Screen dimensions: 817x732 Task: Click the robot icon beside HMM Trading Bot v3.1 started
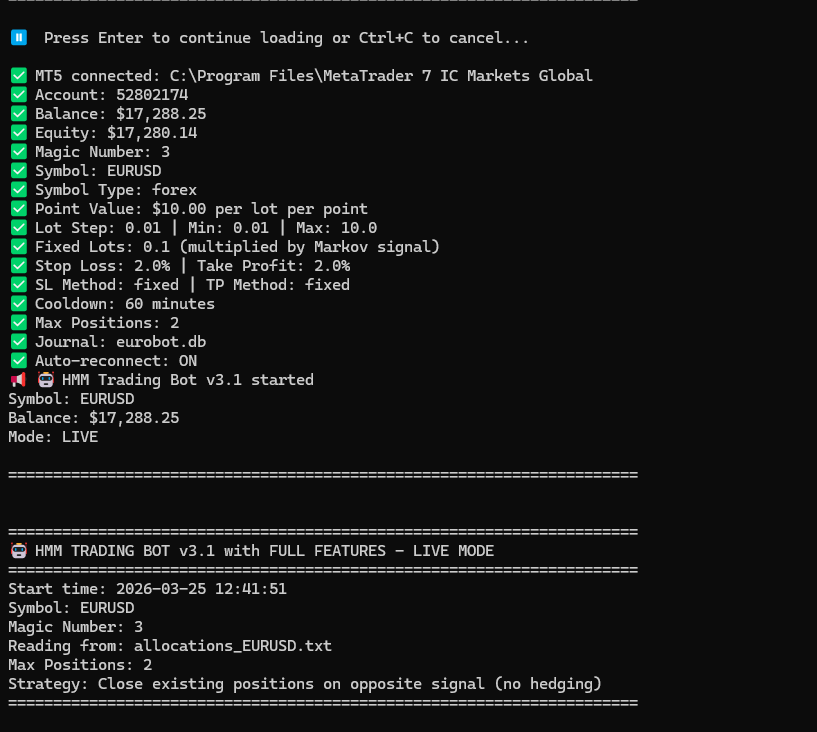coord(45,380)
